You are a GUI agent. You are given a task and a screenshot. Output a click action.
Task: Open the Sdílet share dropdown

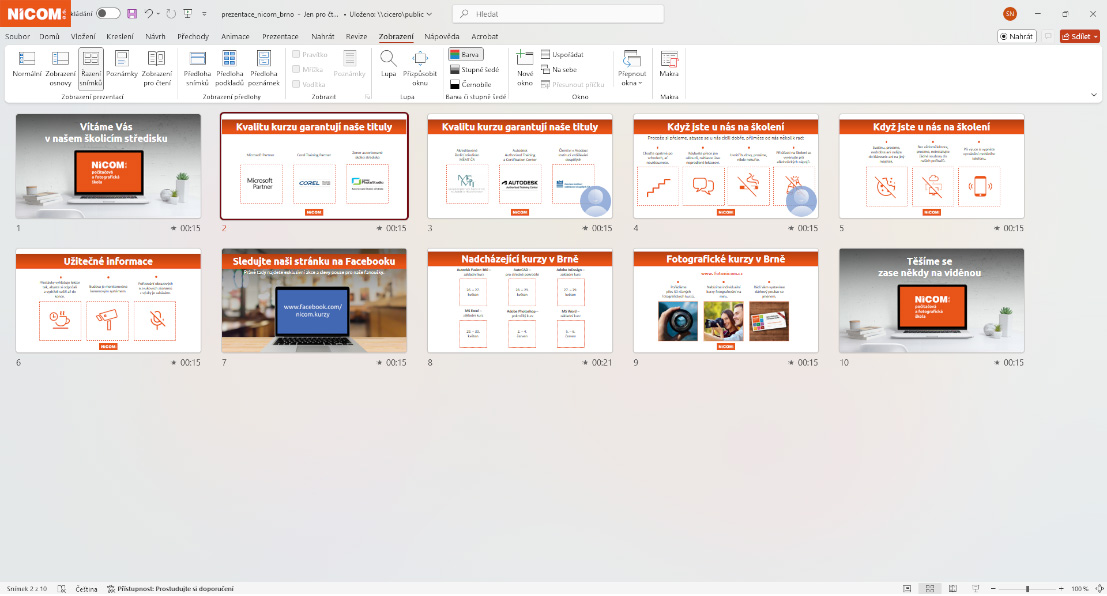[1080, 36]
